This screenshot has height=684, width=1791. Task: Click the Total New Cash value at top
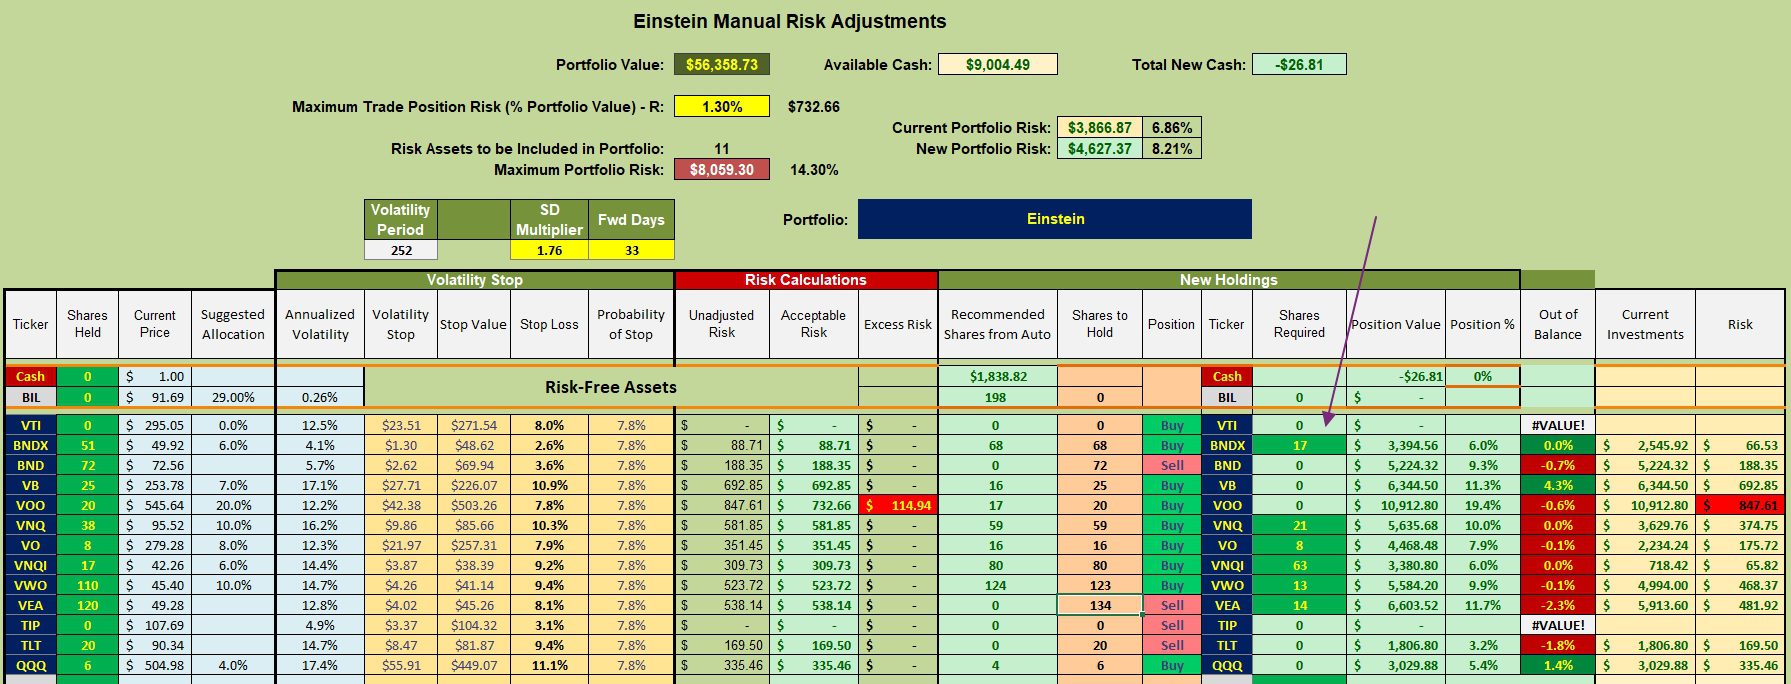point(1299,64)
